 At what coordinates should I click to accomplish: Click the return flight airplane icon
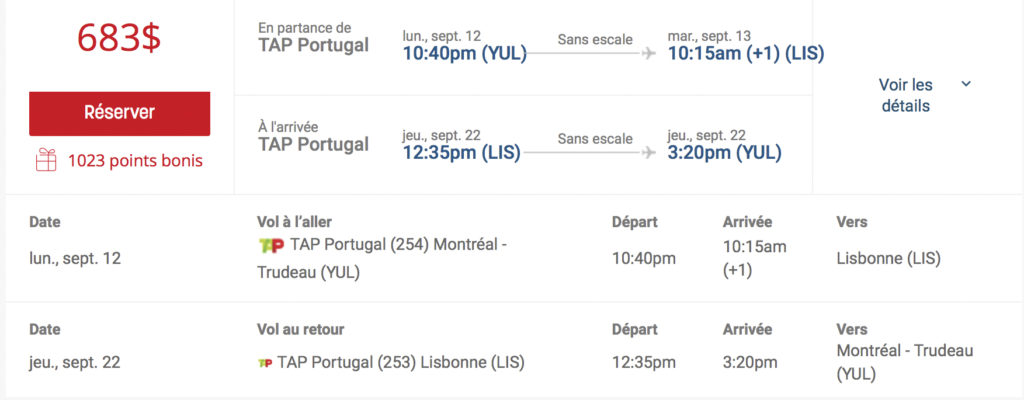point(649,152)
